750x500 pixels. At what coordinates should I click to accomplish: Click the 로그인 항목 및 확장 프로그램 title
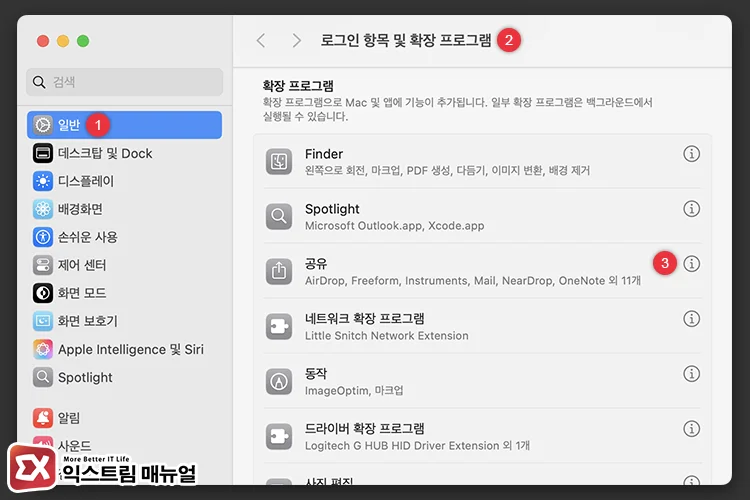click(406, 40)
